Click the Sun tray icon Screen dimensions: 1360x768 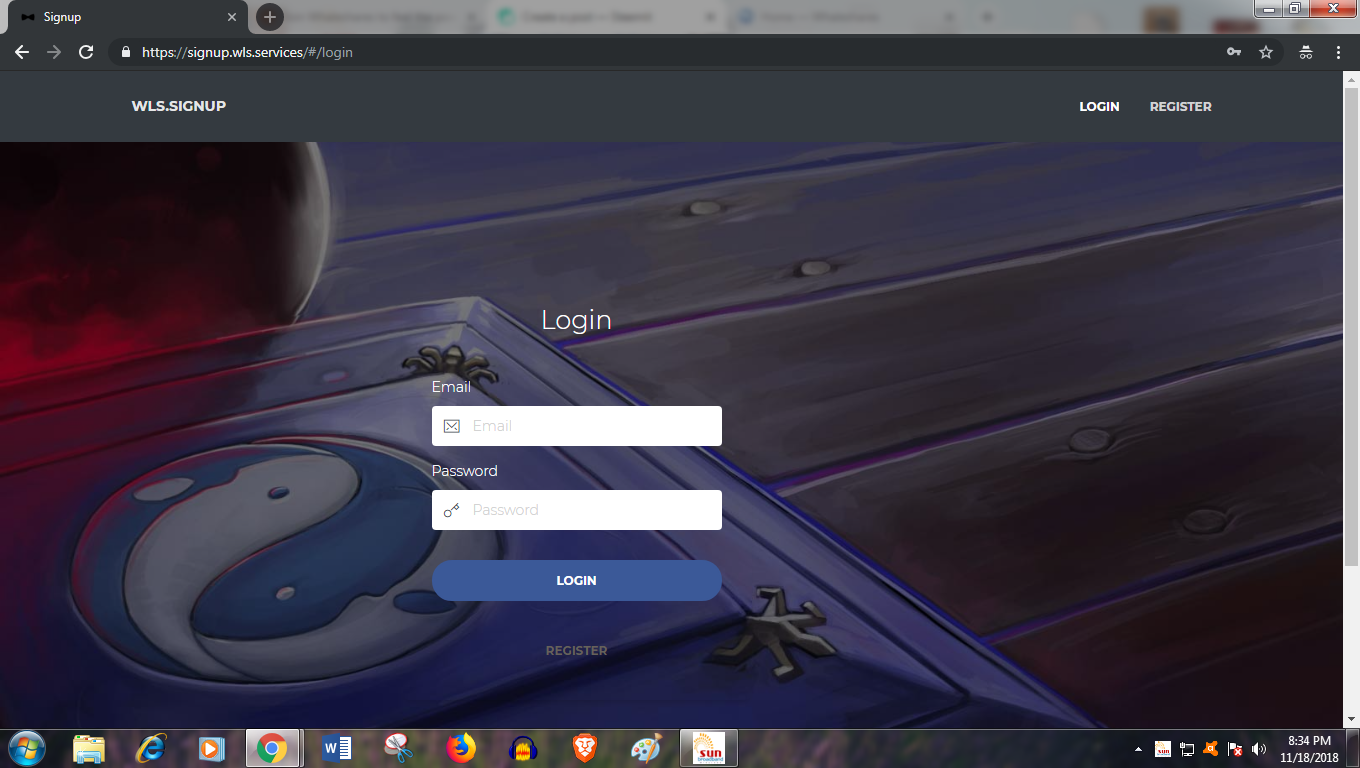point(1163,749)
